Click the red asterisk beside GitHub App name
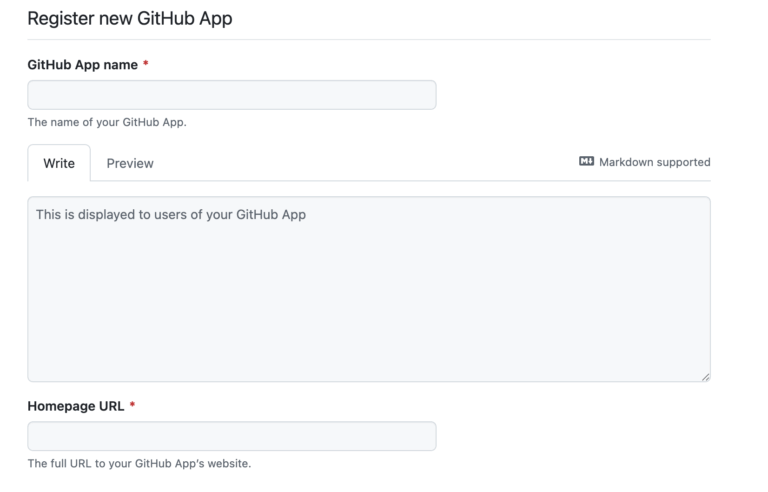The image size is (768, 492). (146, 64)
